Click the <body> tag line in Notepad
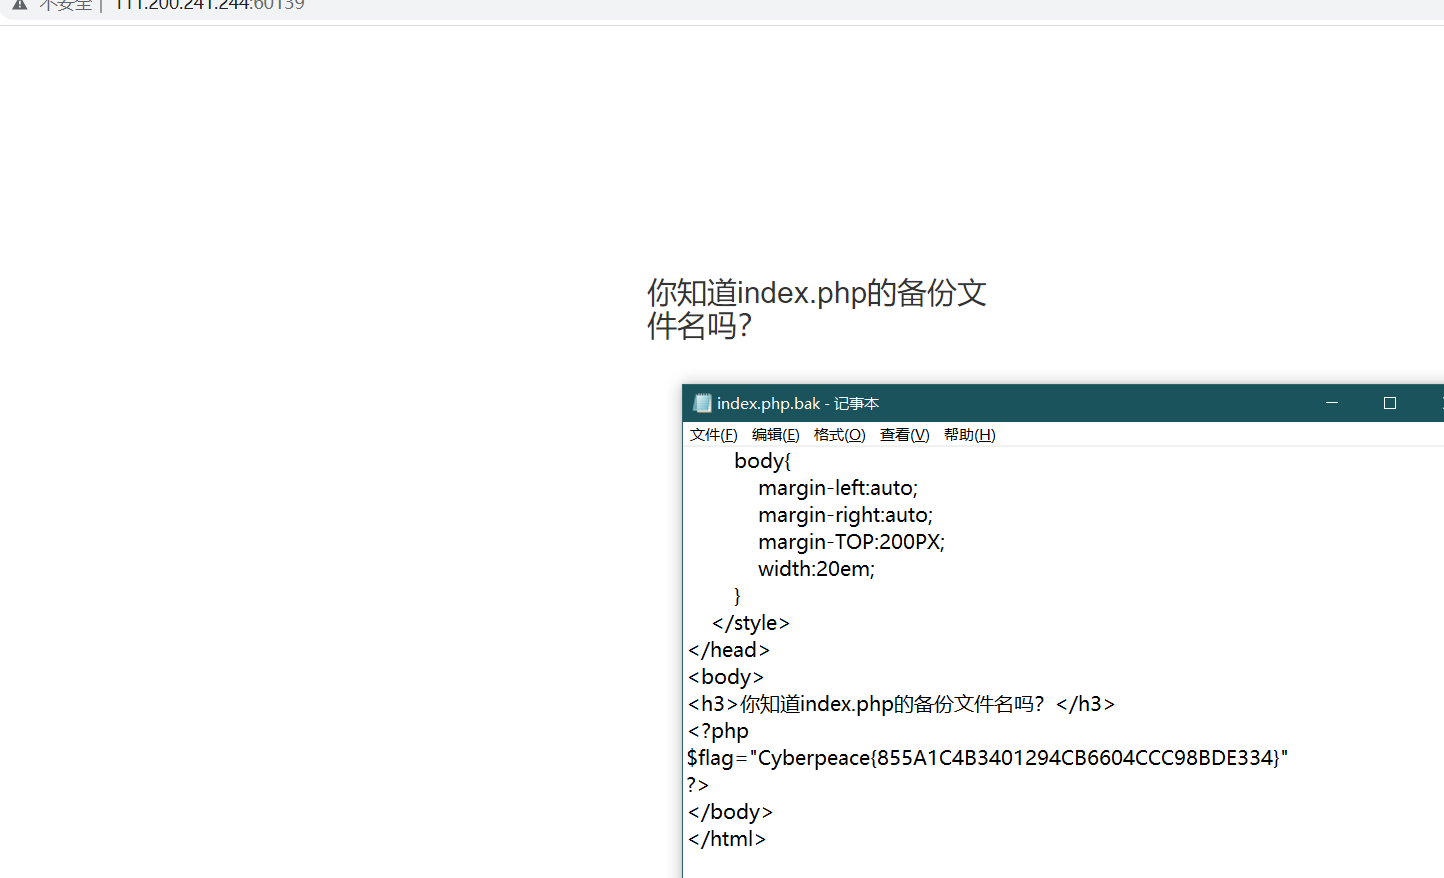 [x=725, y=677]
